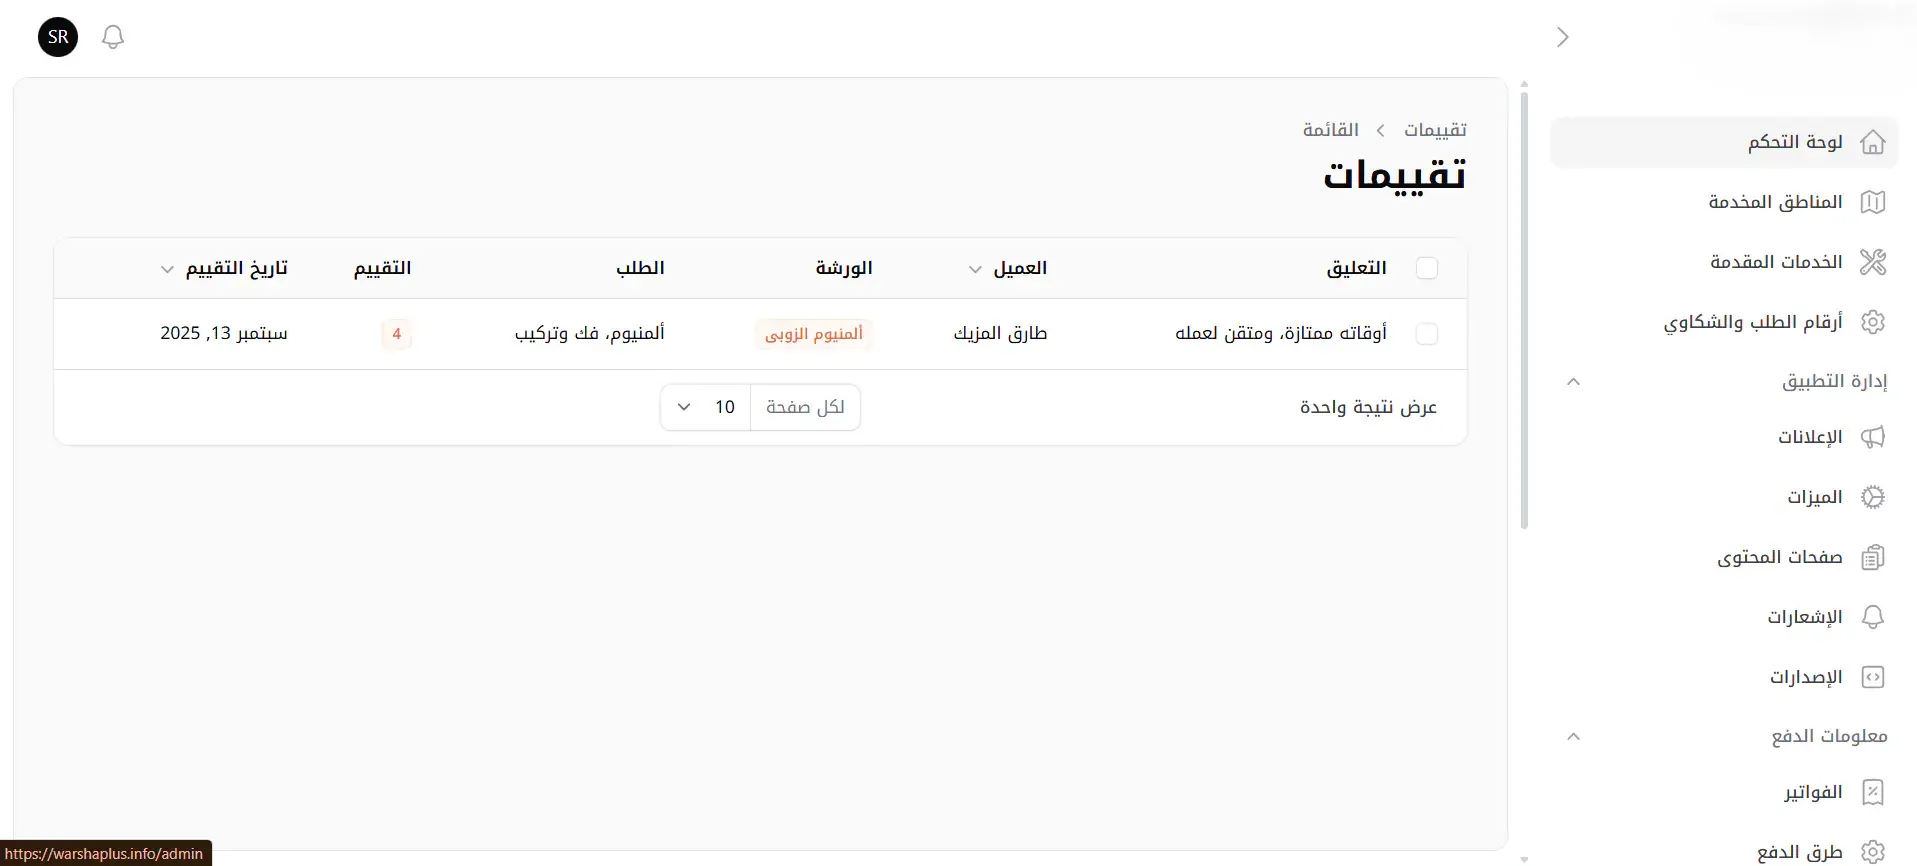Click the comment أوقاته ممتازة، ومتقن لعمله

1281,333
